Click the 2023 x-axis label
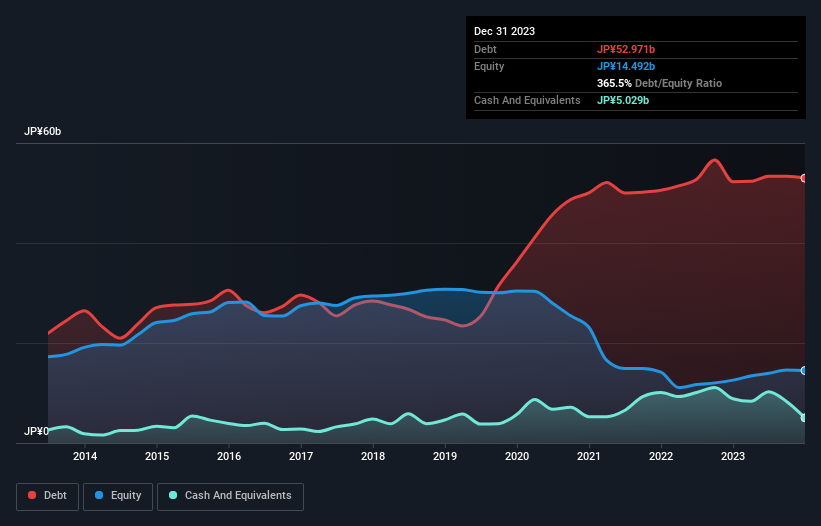 [733, 456]
